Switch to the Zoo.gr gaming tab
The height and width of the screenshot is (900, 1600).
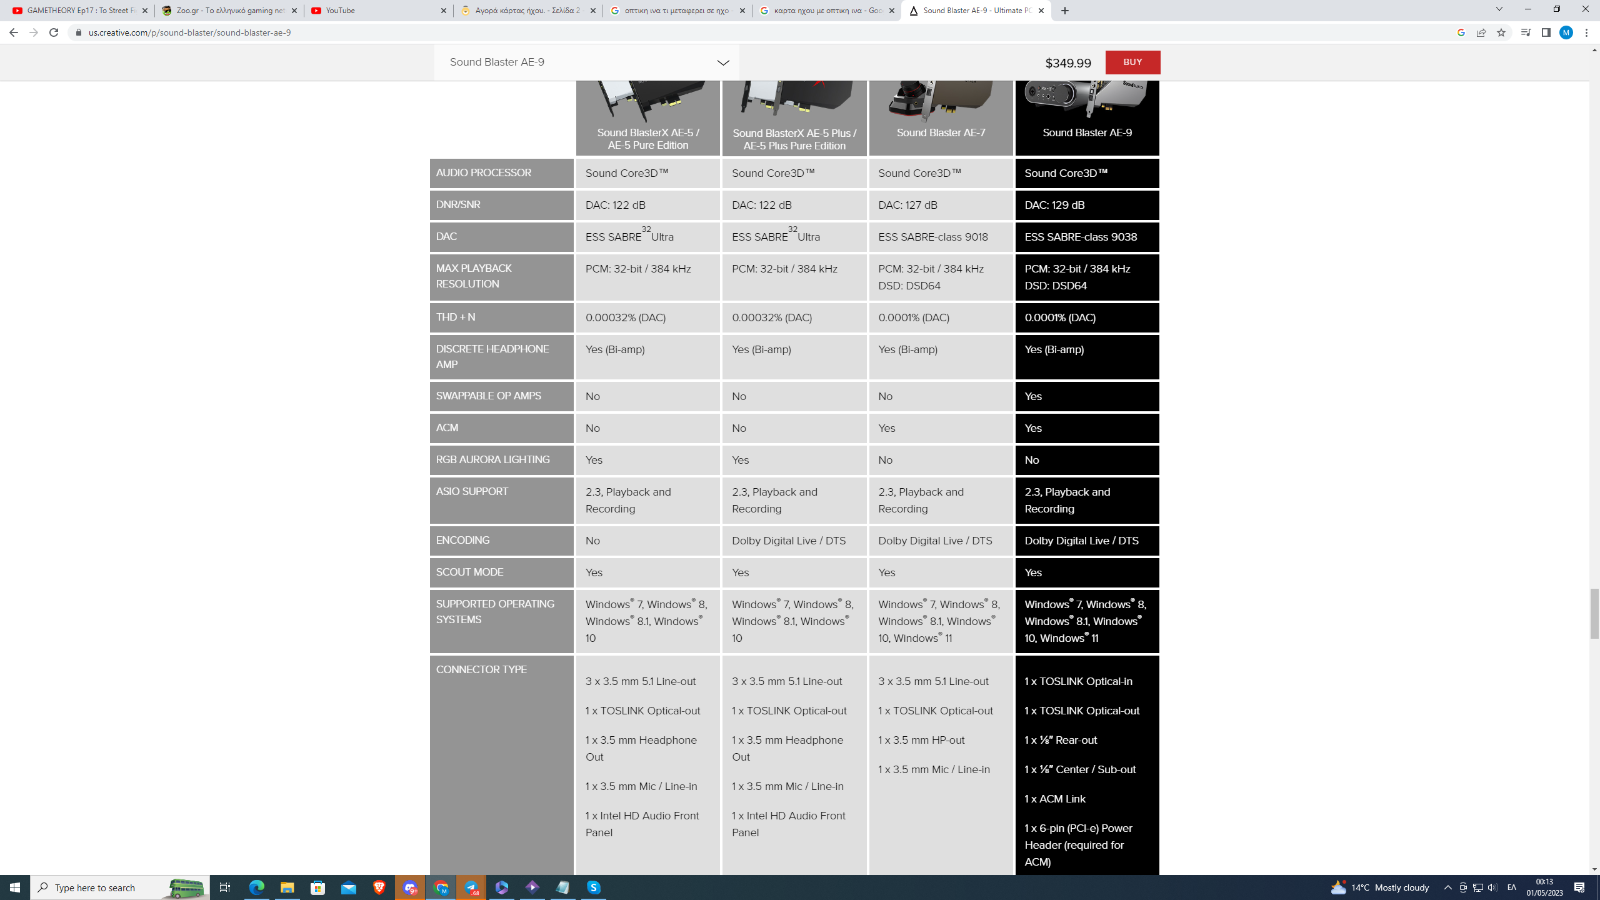pyautogui.click(x=228, y=10)
